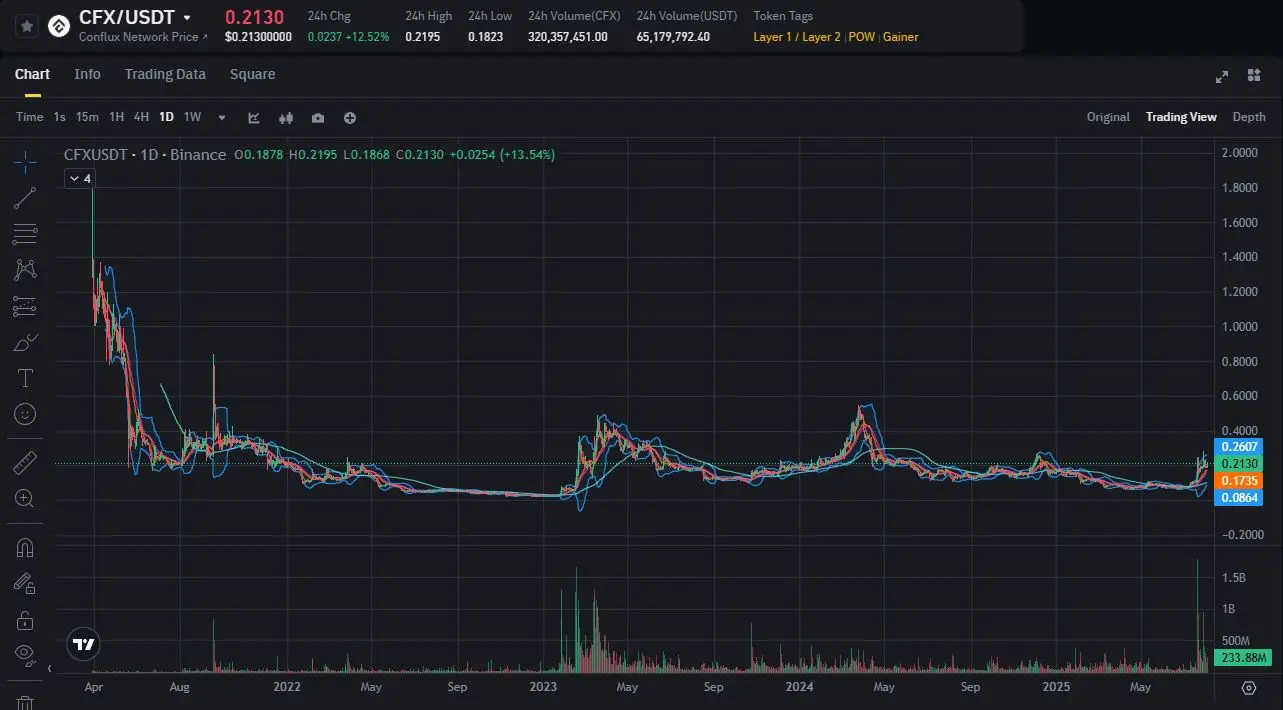
Task: Select the 1D timeframe
Action: [x=166, y=117]
